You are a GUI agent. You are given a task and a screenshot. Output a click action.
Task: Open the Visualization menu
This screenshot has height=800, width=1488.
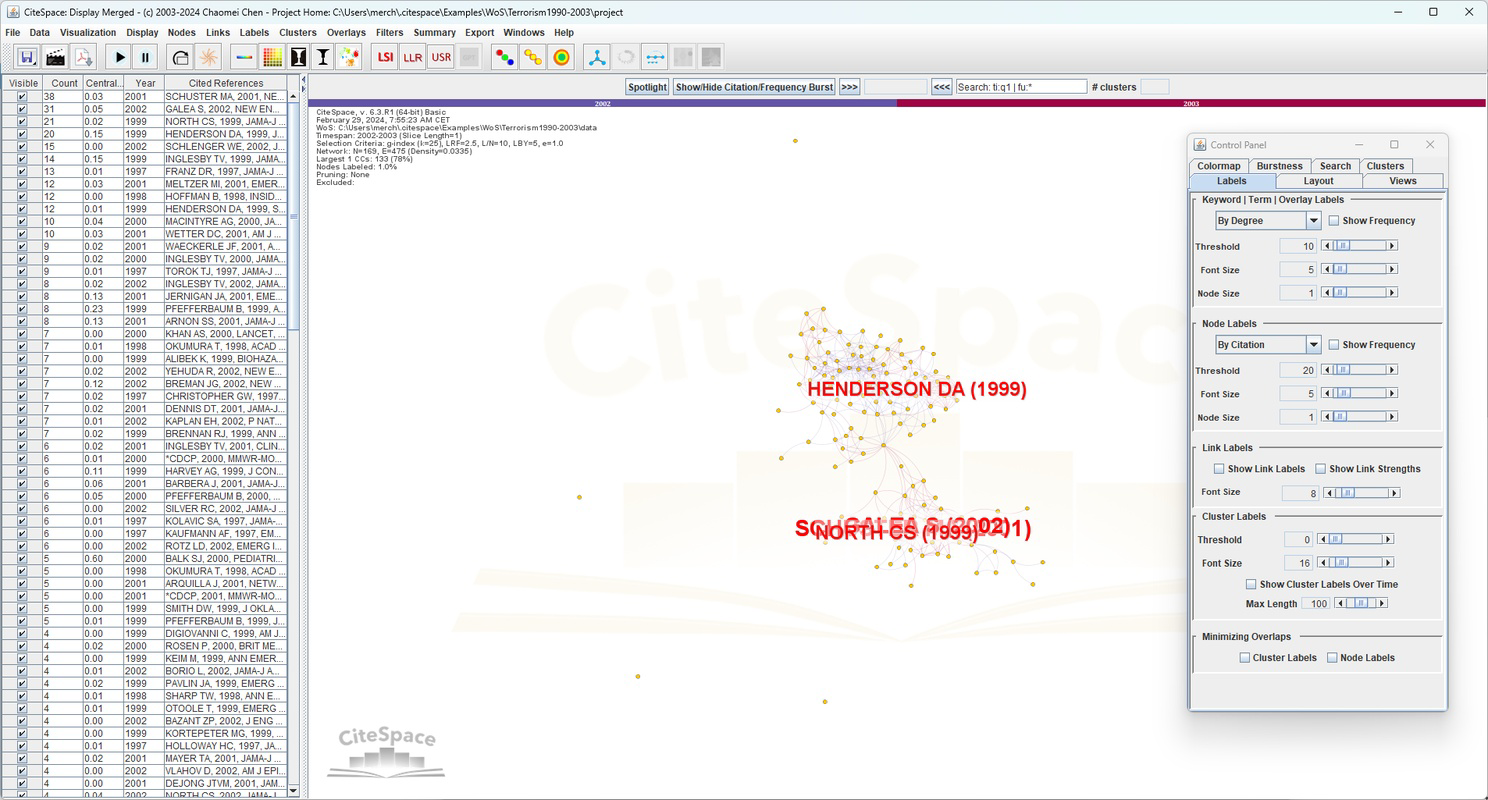click(x=88, y=32)
